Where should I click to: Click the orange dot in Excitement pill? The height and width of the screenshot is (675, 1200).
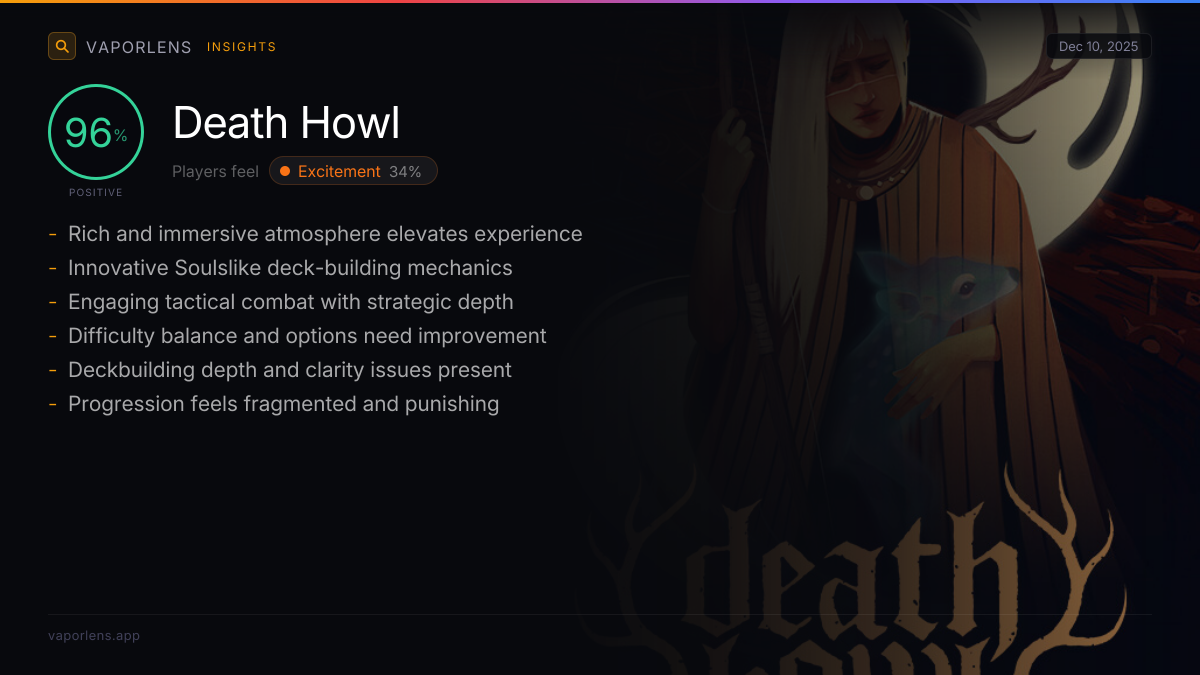[285, 171]
